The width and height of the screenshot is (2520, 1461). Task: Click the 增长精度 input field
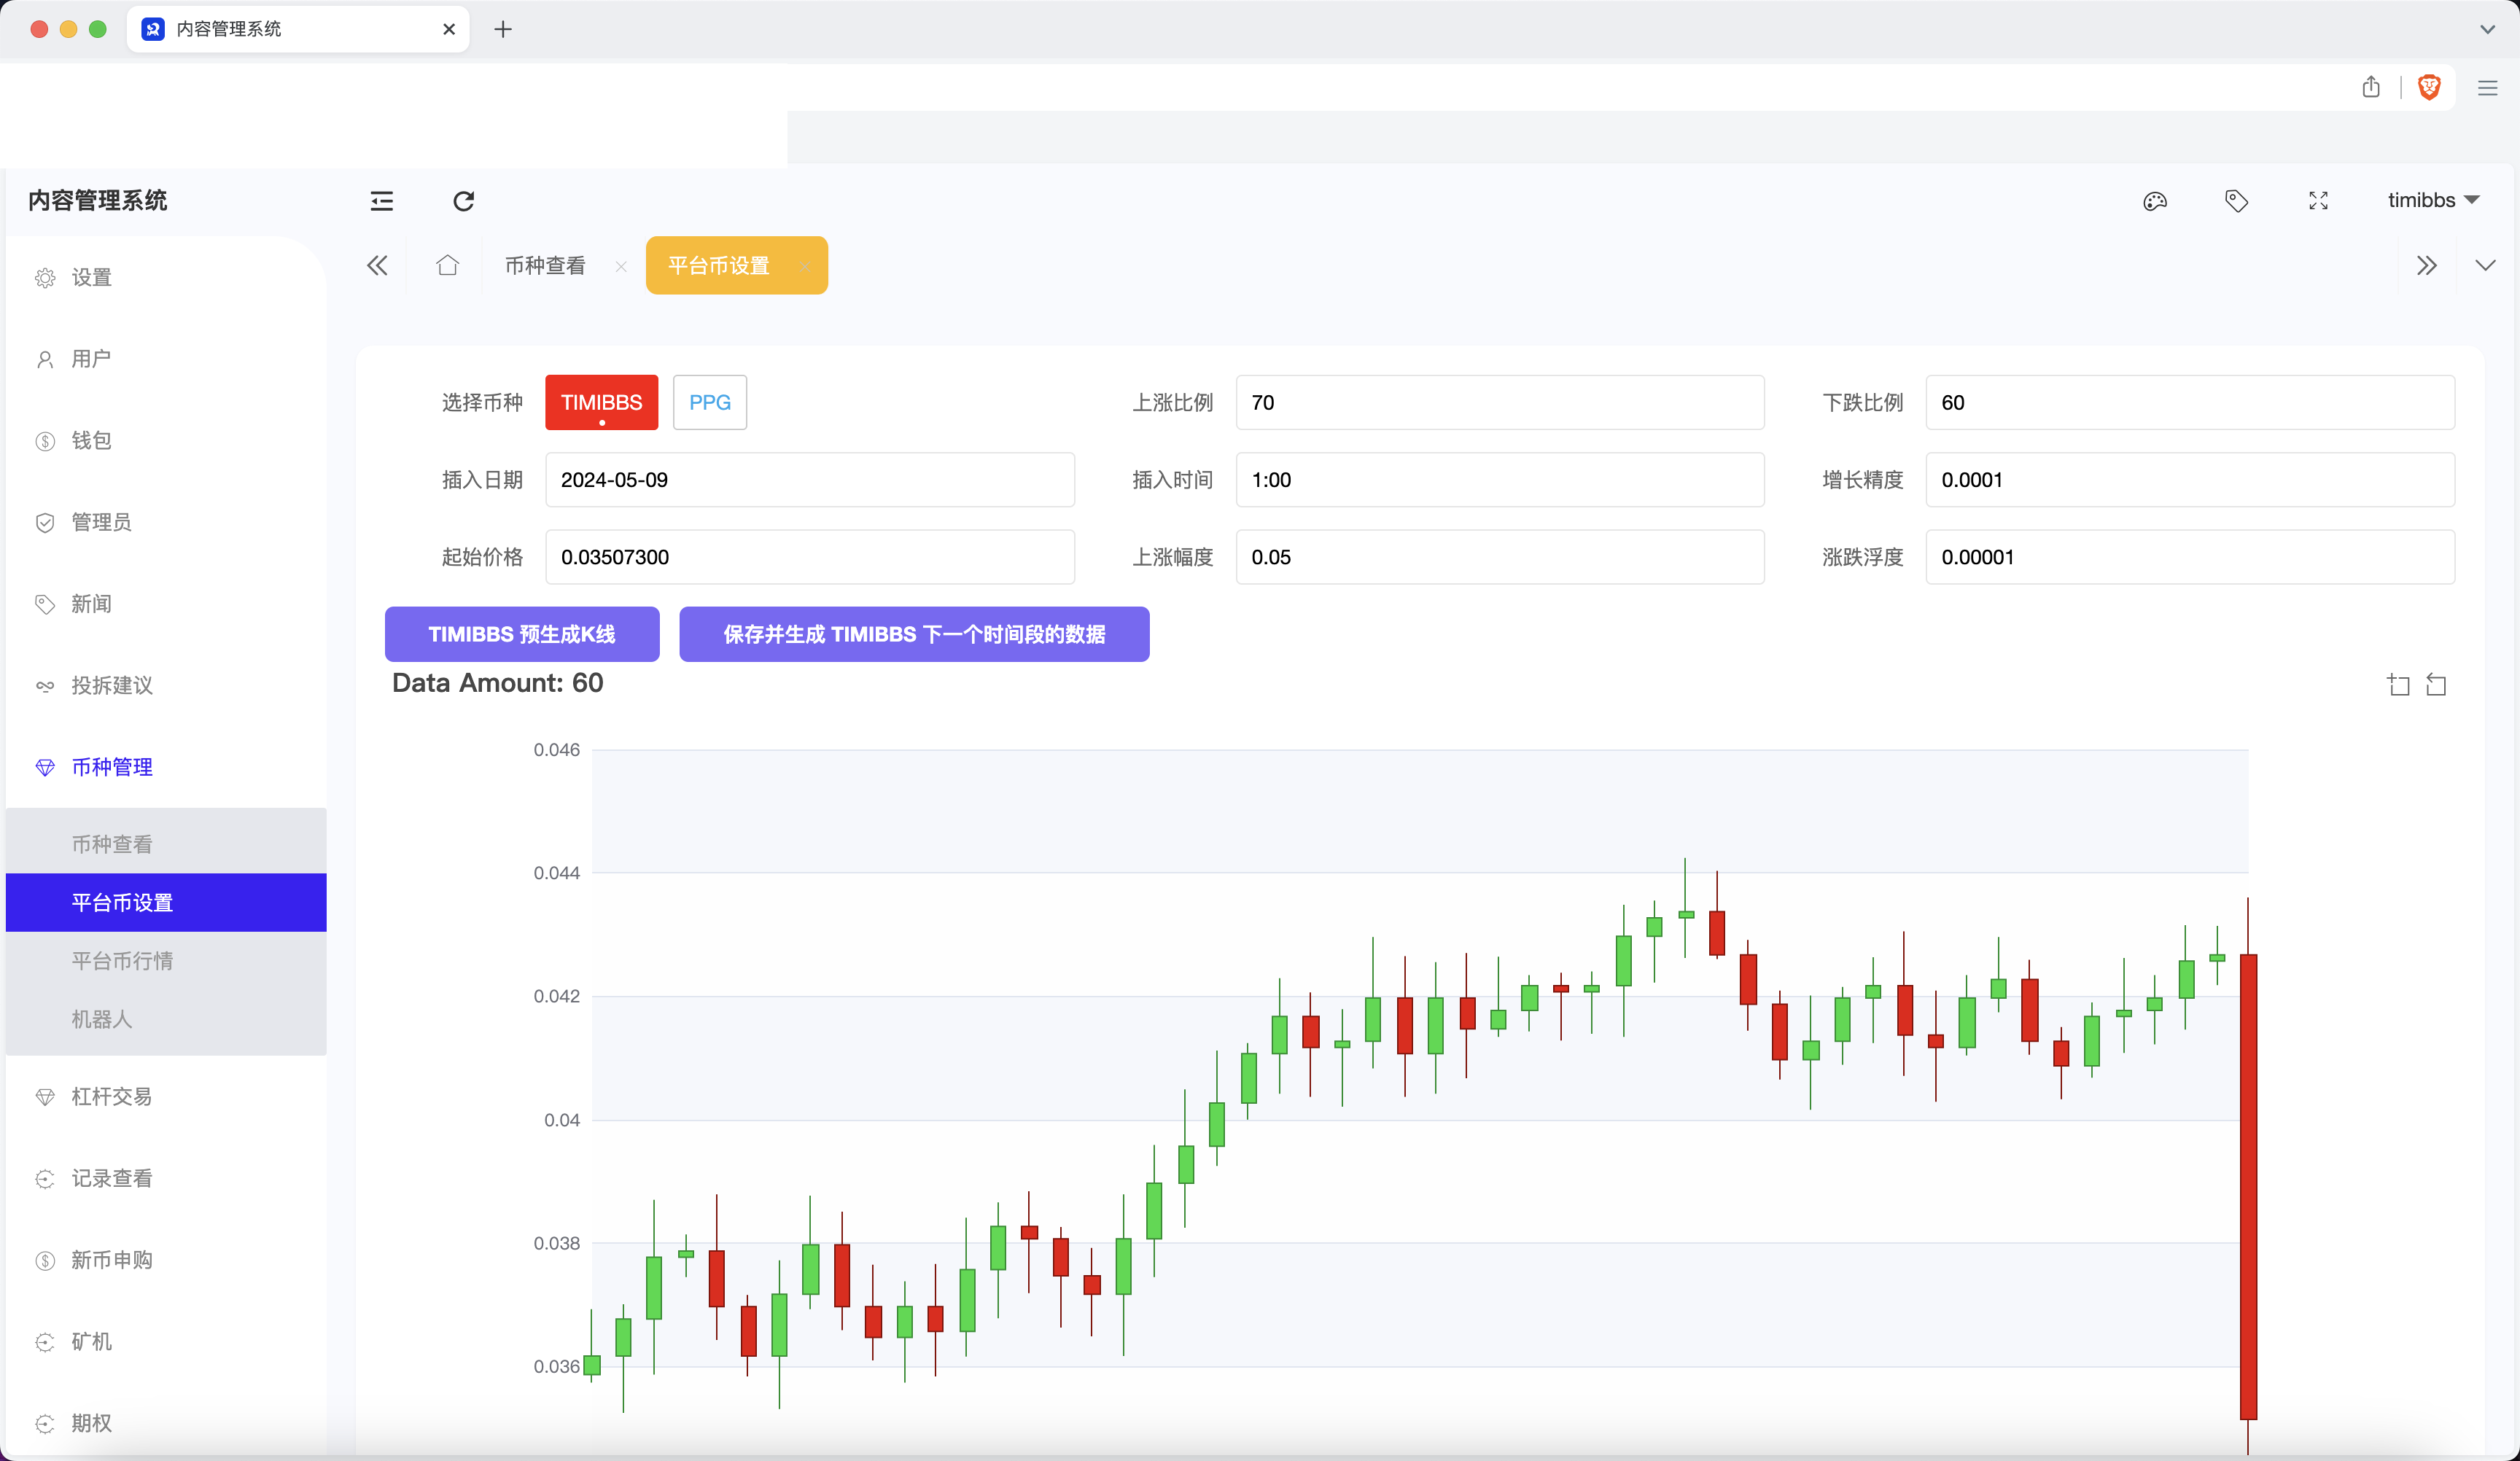[2190, 480]
